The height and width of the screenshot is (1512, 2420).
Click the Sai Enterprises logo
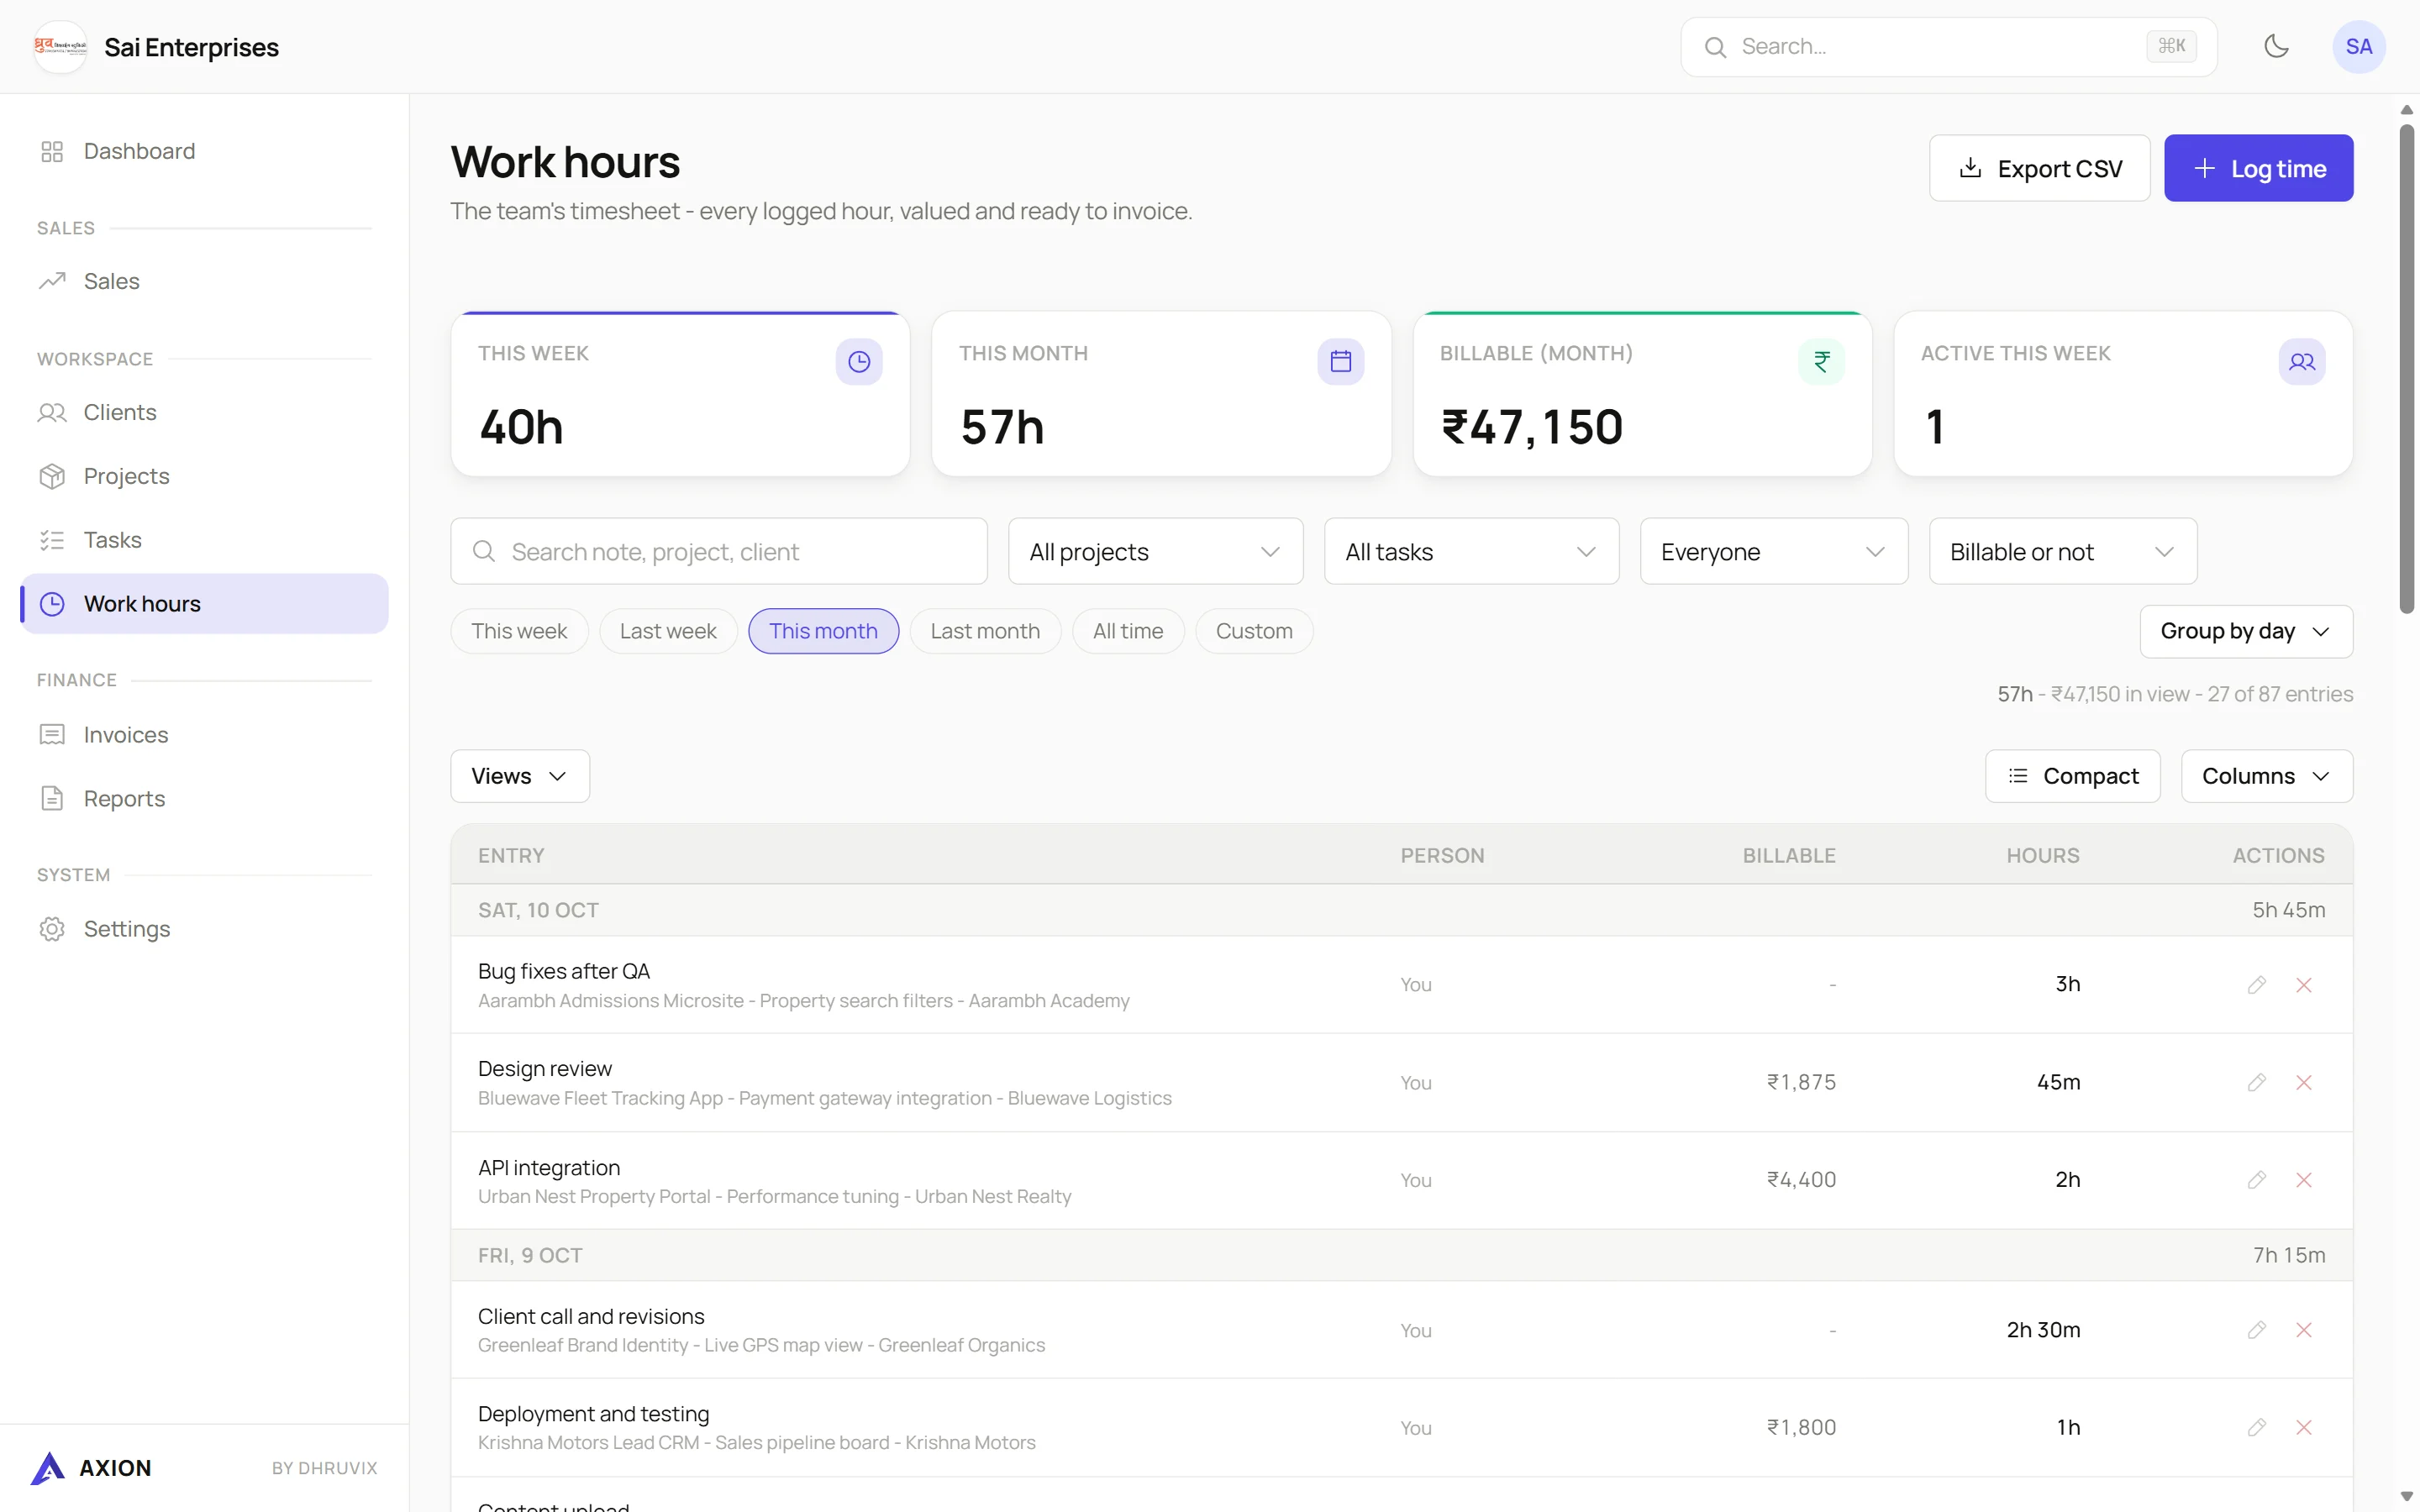pyautogui.click(x=60, y=46)
